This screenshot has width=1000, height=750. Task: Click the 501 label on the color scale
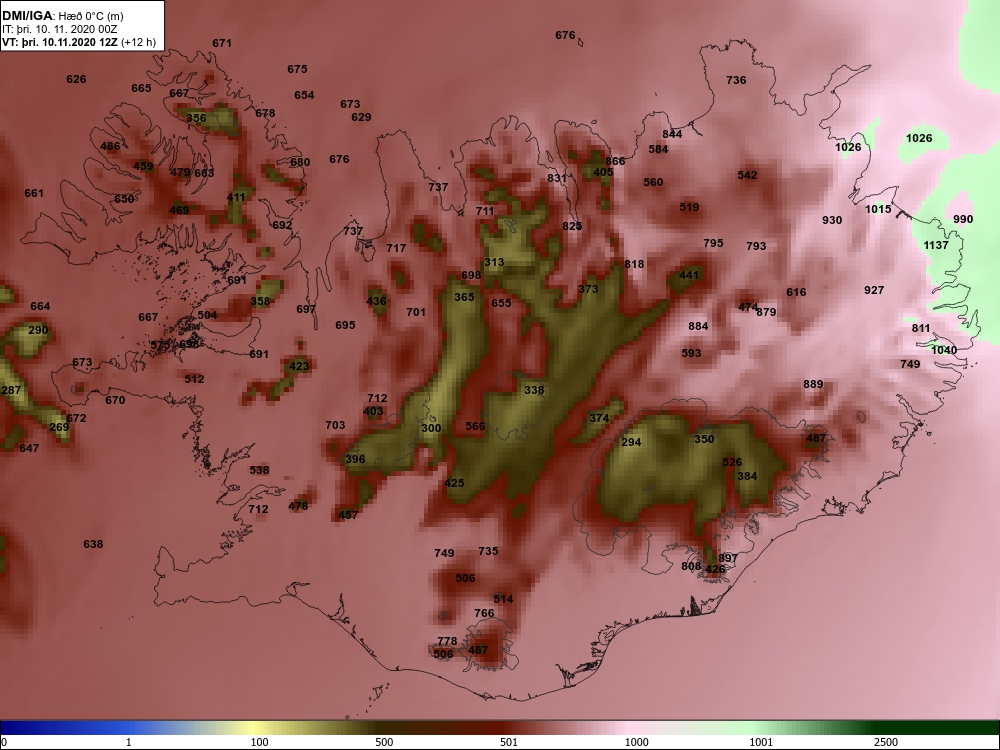coord(509,742)
